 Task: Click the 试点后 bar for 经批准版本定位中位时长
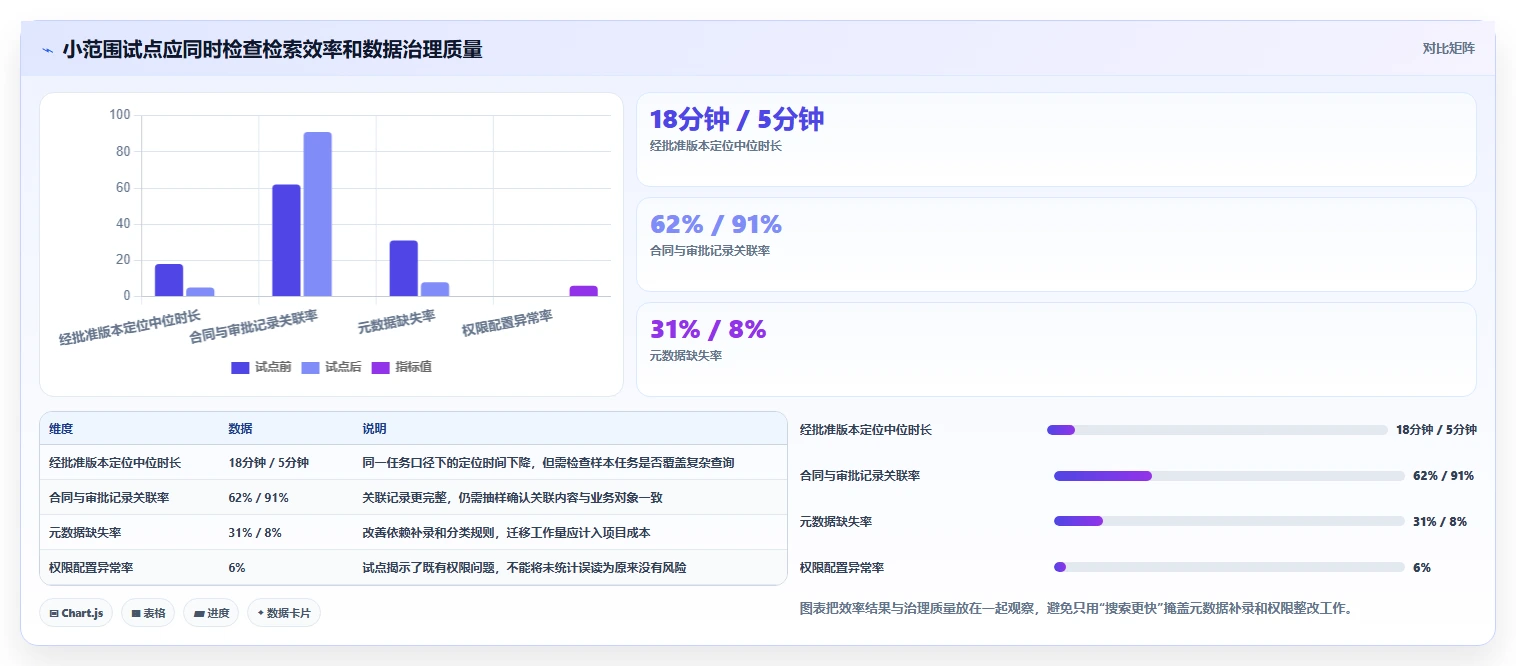point(200,292)
